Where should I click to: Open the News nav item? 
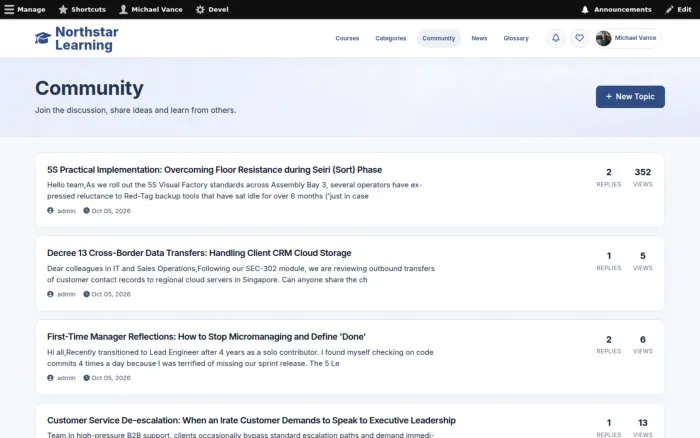[x=479, y=38]
